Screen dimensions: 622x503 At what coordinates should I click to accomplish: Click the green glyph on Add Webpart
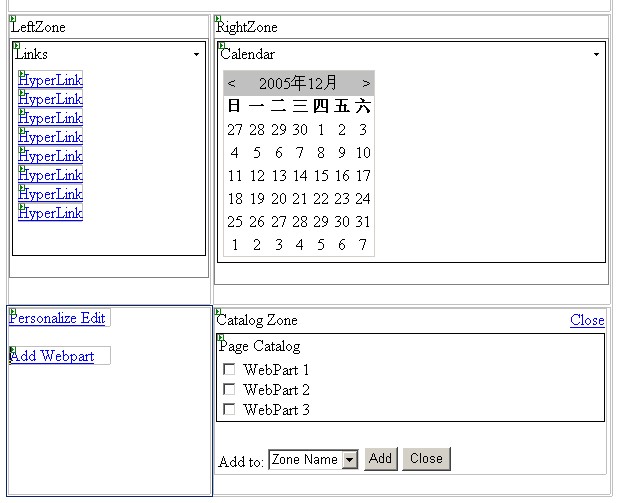coord(12,350)
